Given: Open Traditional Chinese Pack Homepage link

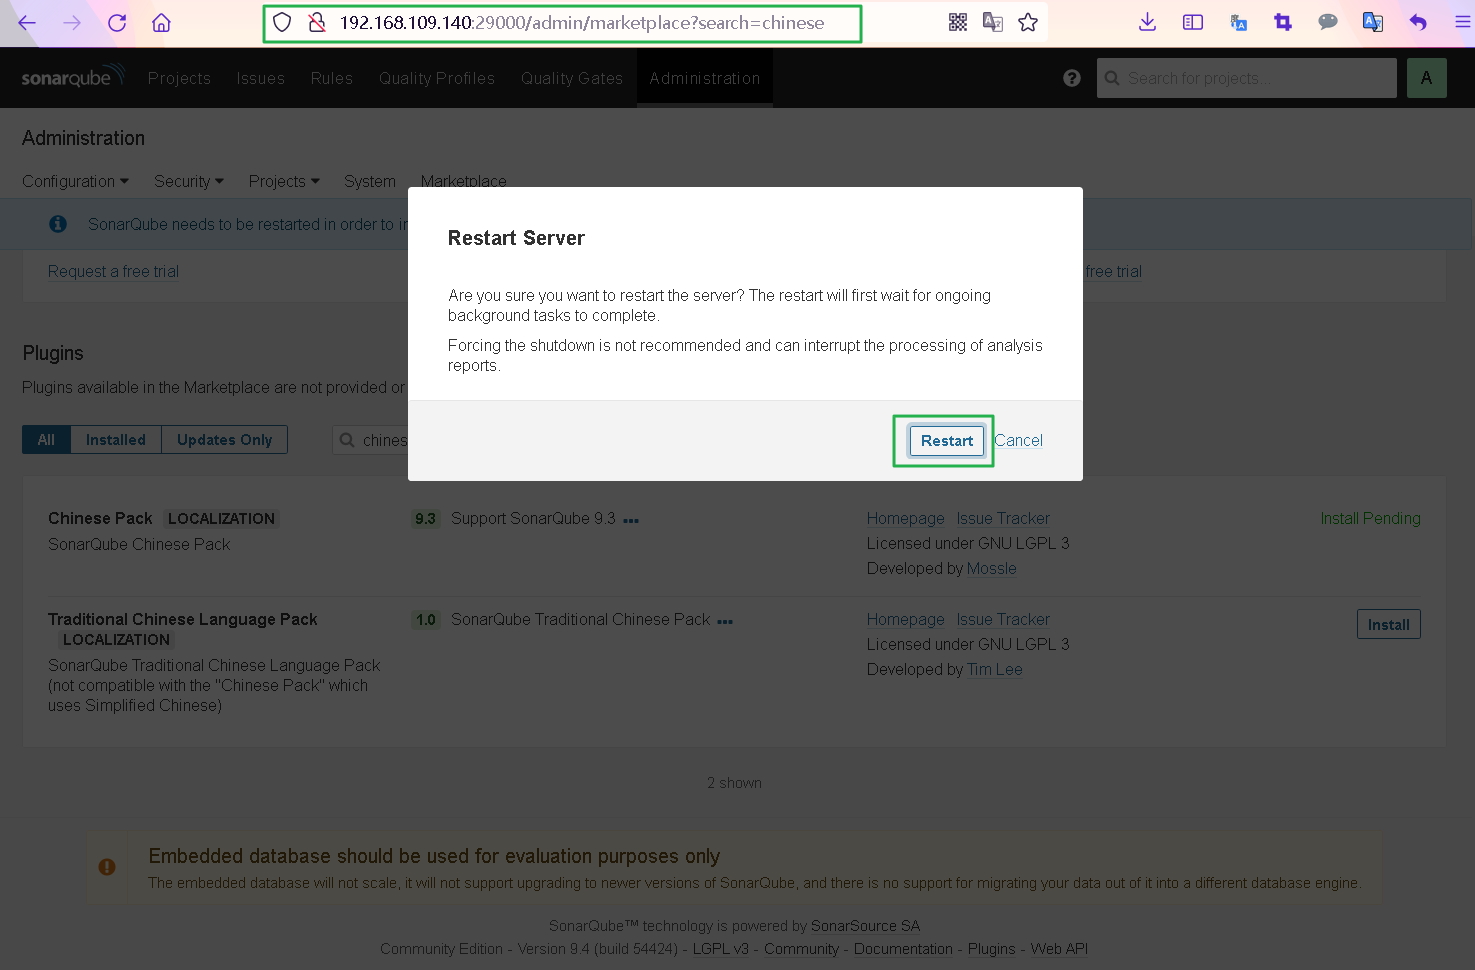Looking at the screenshot, I should [x=906, y=619].
